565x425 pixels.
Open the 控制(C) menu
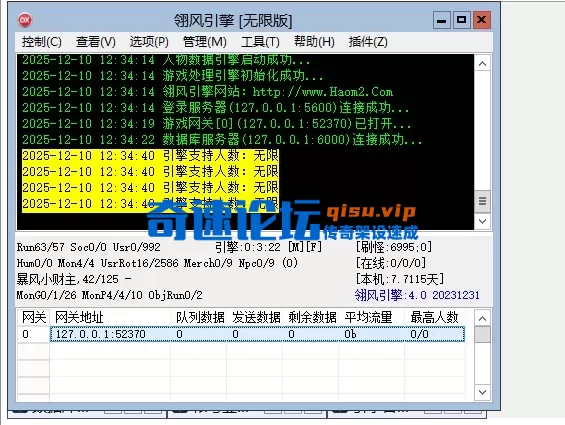click(41, 42)
